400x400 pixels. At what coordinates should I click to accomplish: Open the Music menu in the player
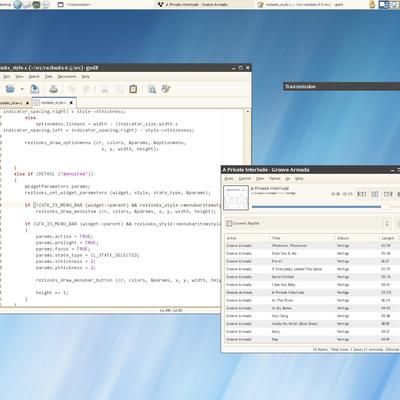pos(229,179)
